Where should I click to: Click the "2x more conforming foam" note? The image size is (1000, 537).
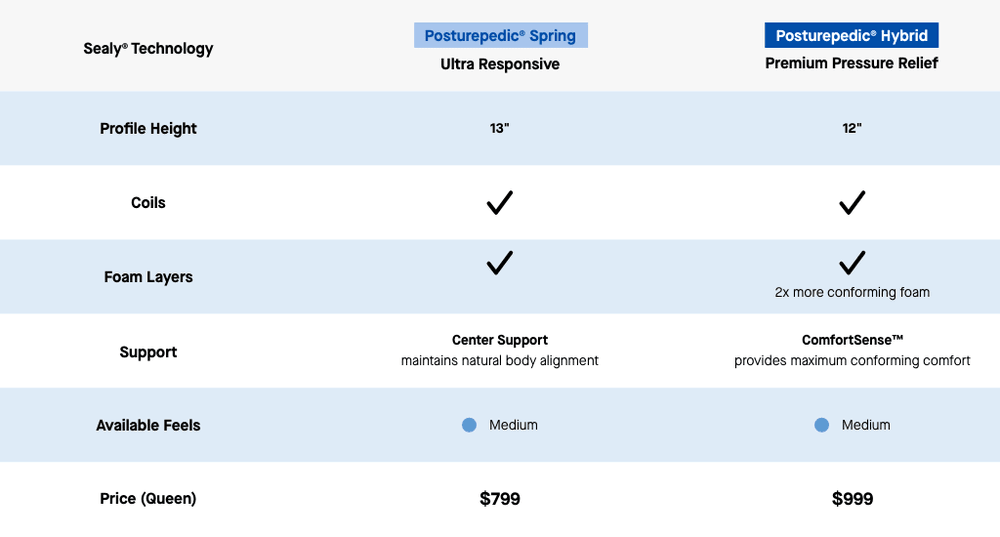(x=852, y=293)
